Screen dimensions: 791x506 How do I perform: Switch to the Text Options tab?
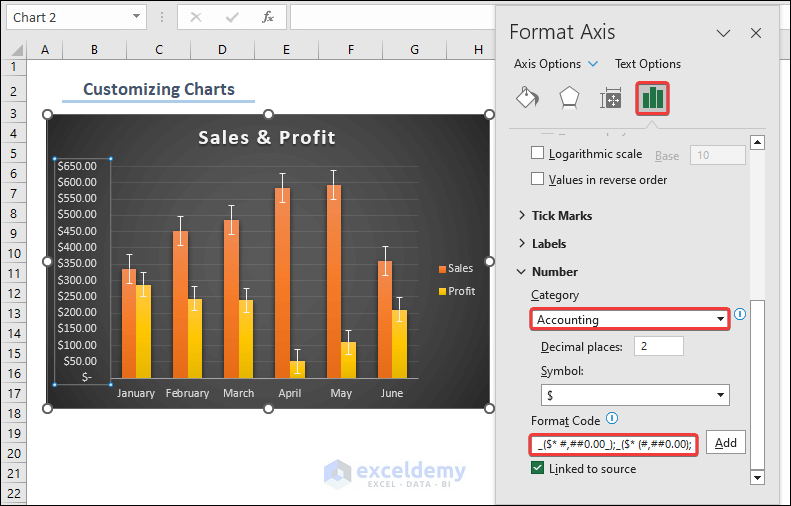pyautogui.click(x=648, y=64)
